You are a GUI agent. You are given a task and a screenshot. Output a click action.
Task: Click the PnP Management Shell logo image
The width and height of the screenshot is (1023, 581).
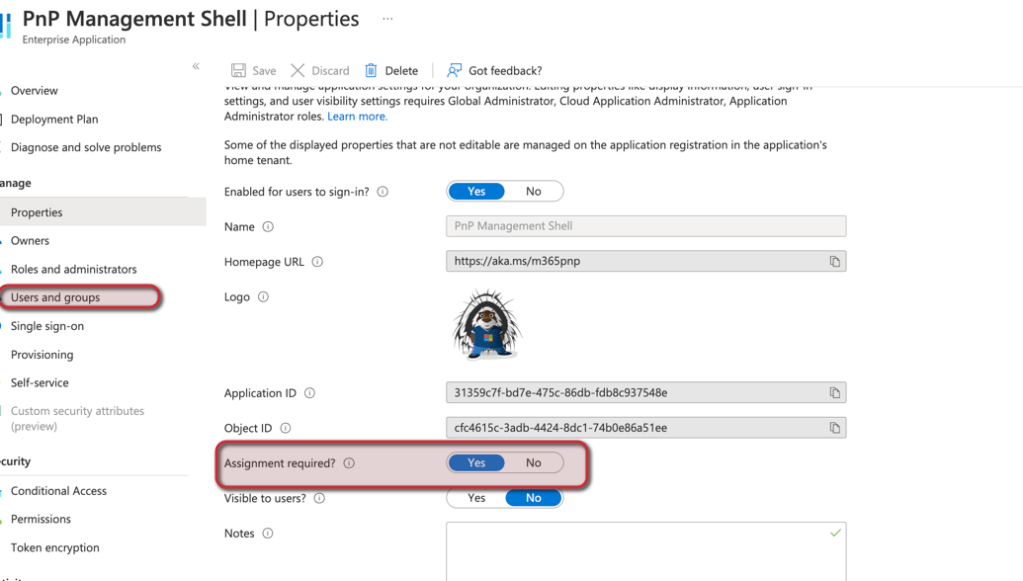[487, 326]
